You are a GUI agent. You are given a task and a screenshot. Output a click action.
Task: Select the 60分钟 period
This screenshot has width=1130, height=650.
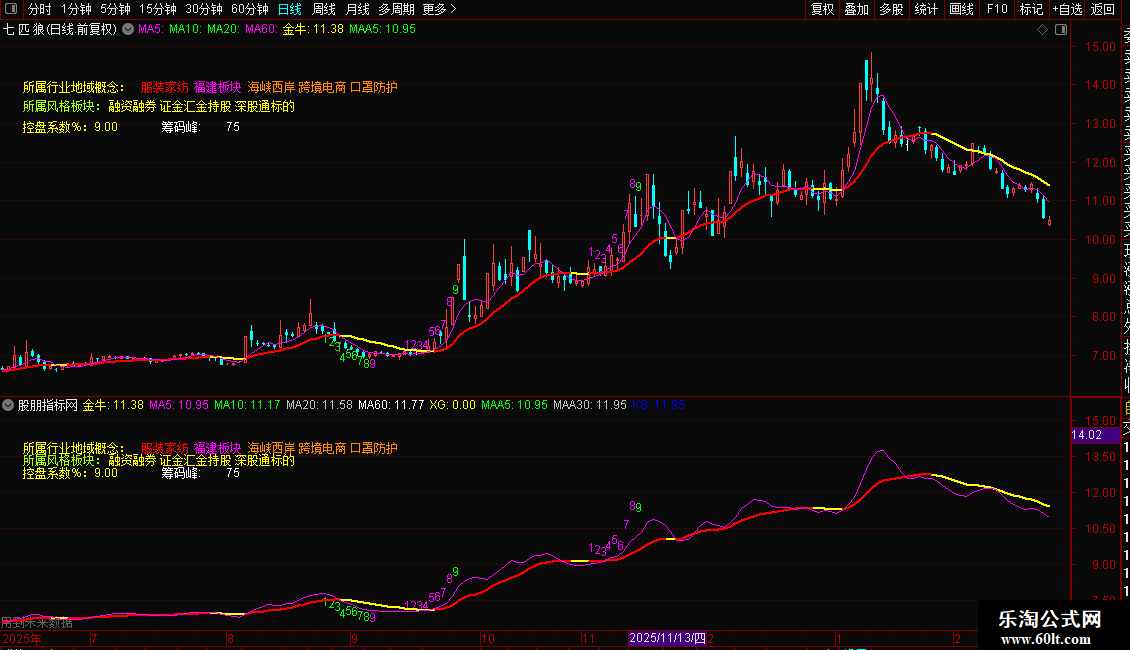tap(250, 9)
